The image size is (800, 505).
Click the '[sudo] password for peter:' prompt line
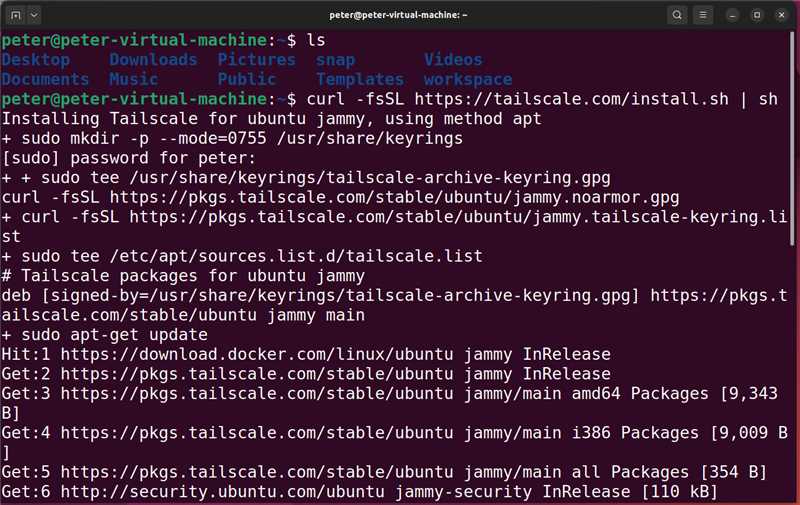pyautogui.click(x=129, y=158)
